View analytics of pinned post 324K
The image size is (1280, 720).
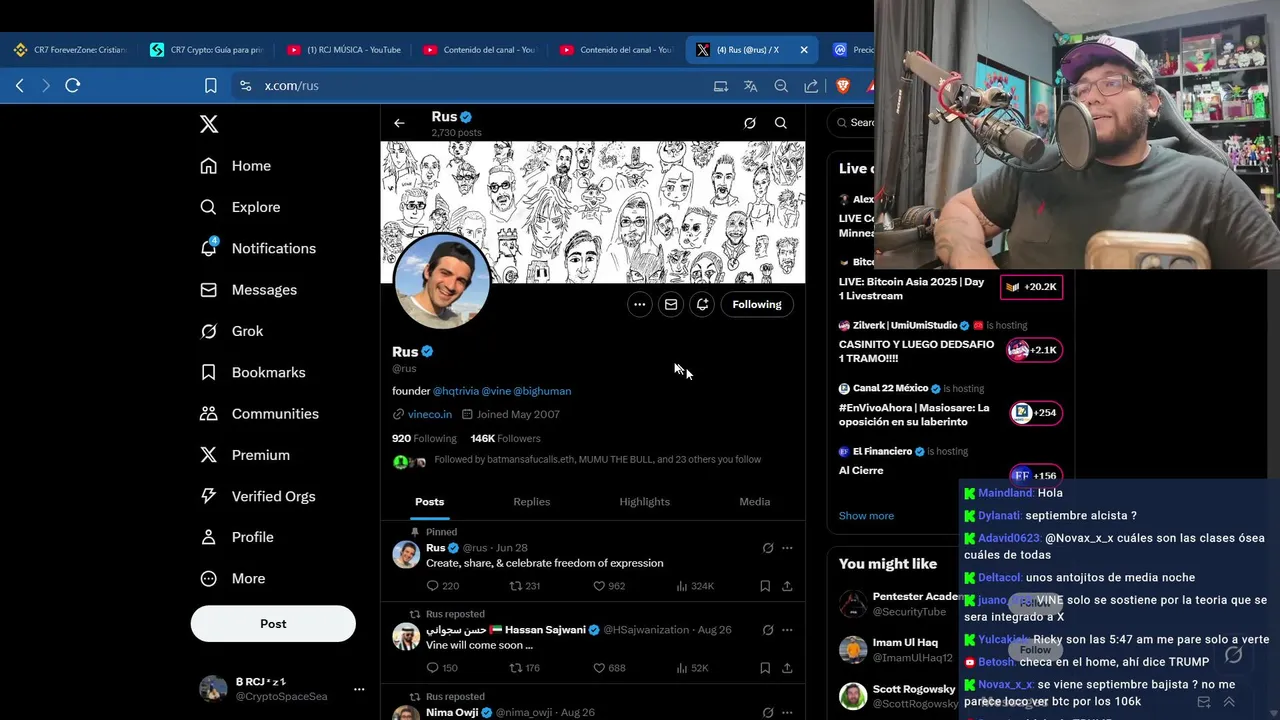(695, 586)
